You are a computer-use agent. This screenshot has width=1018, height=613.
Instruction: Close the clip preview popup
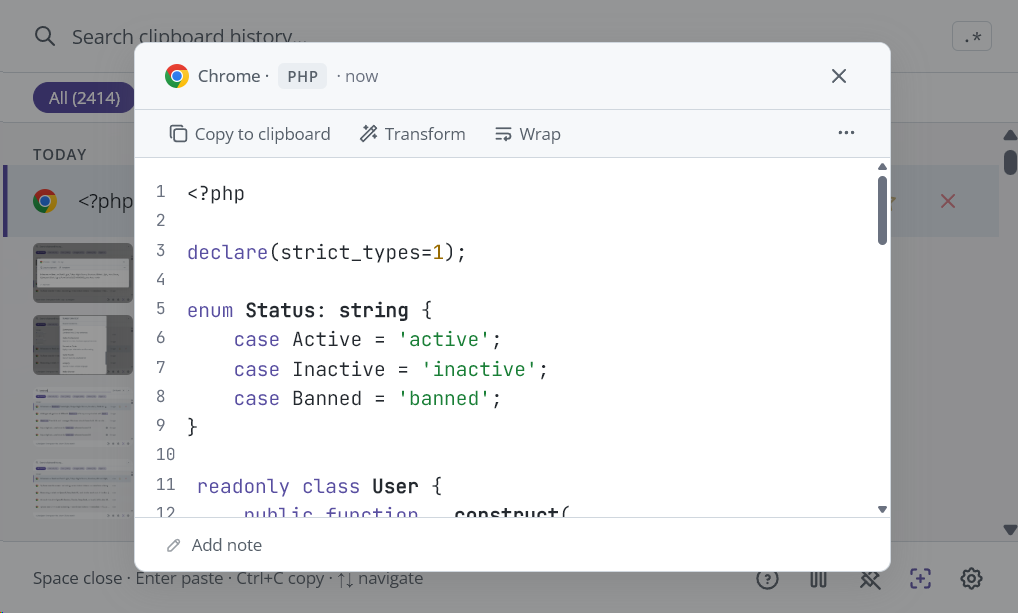coord(839,76)
